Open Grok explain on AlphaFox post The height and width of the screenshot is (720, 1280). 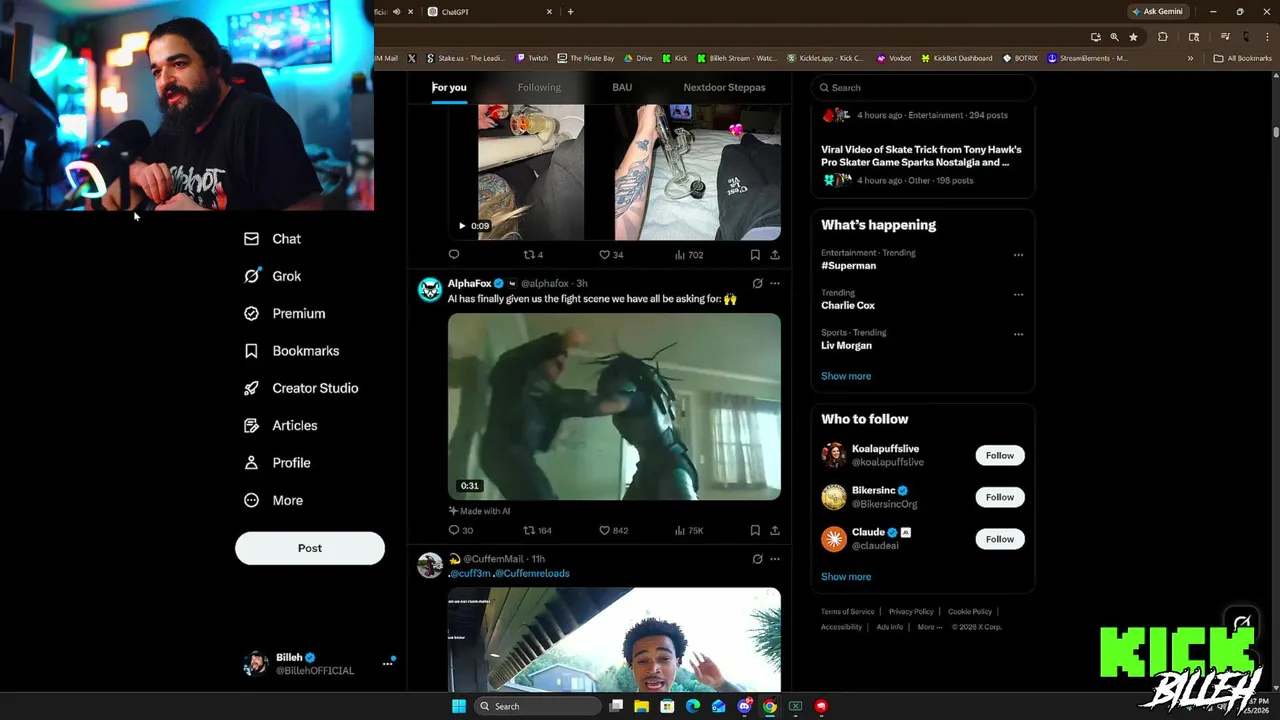[757, 283]
